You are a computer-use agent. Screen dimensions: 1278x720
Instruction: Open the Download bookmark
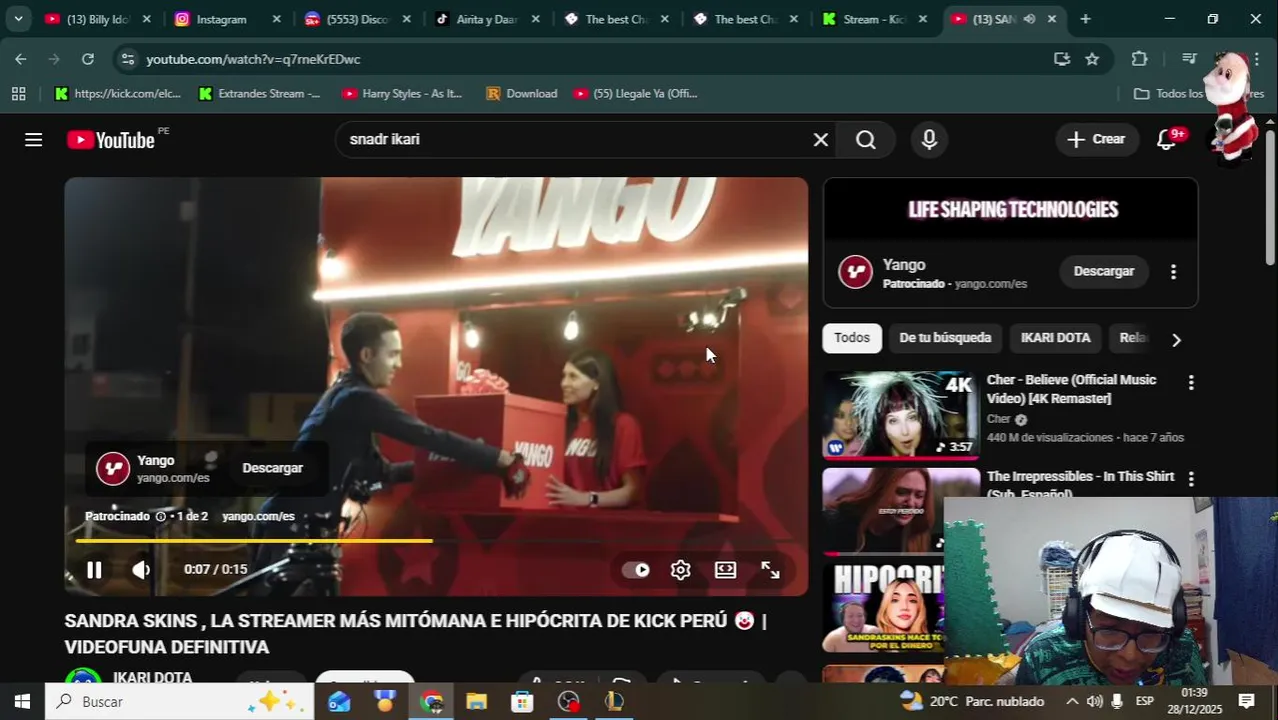tap(521, 94)
